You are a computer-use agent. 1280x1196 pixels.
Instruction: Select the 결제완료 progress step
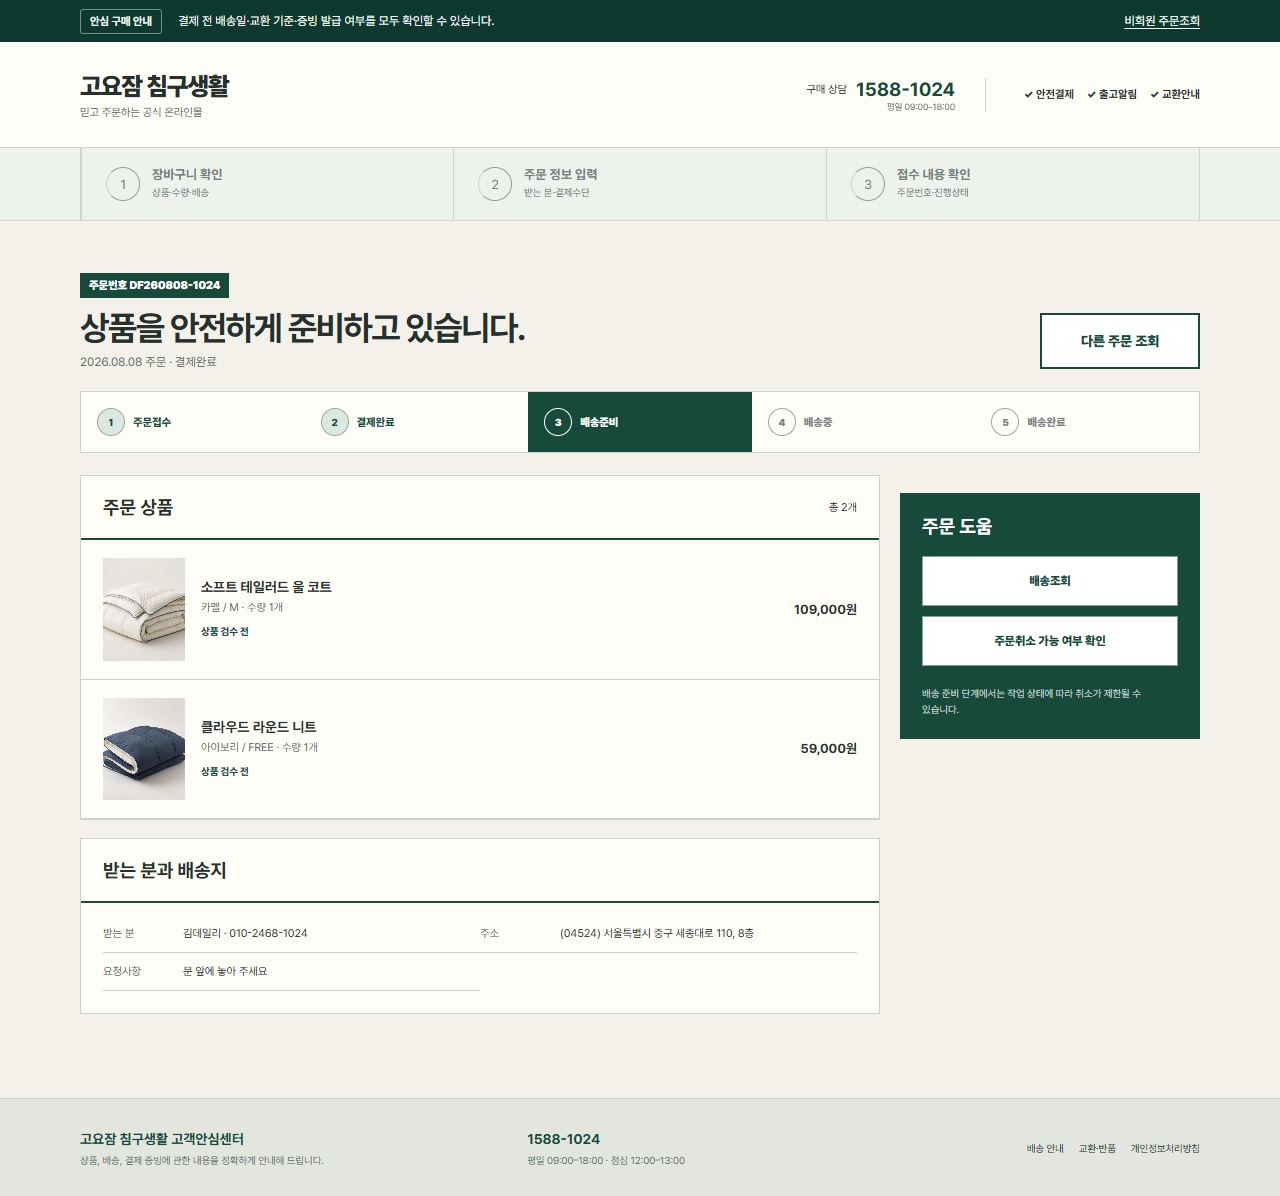[x=416, y=422]
